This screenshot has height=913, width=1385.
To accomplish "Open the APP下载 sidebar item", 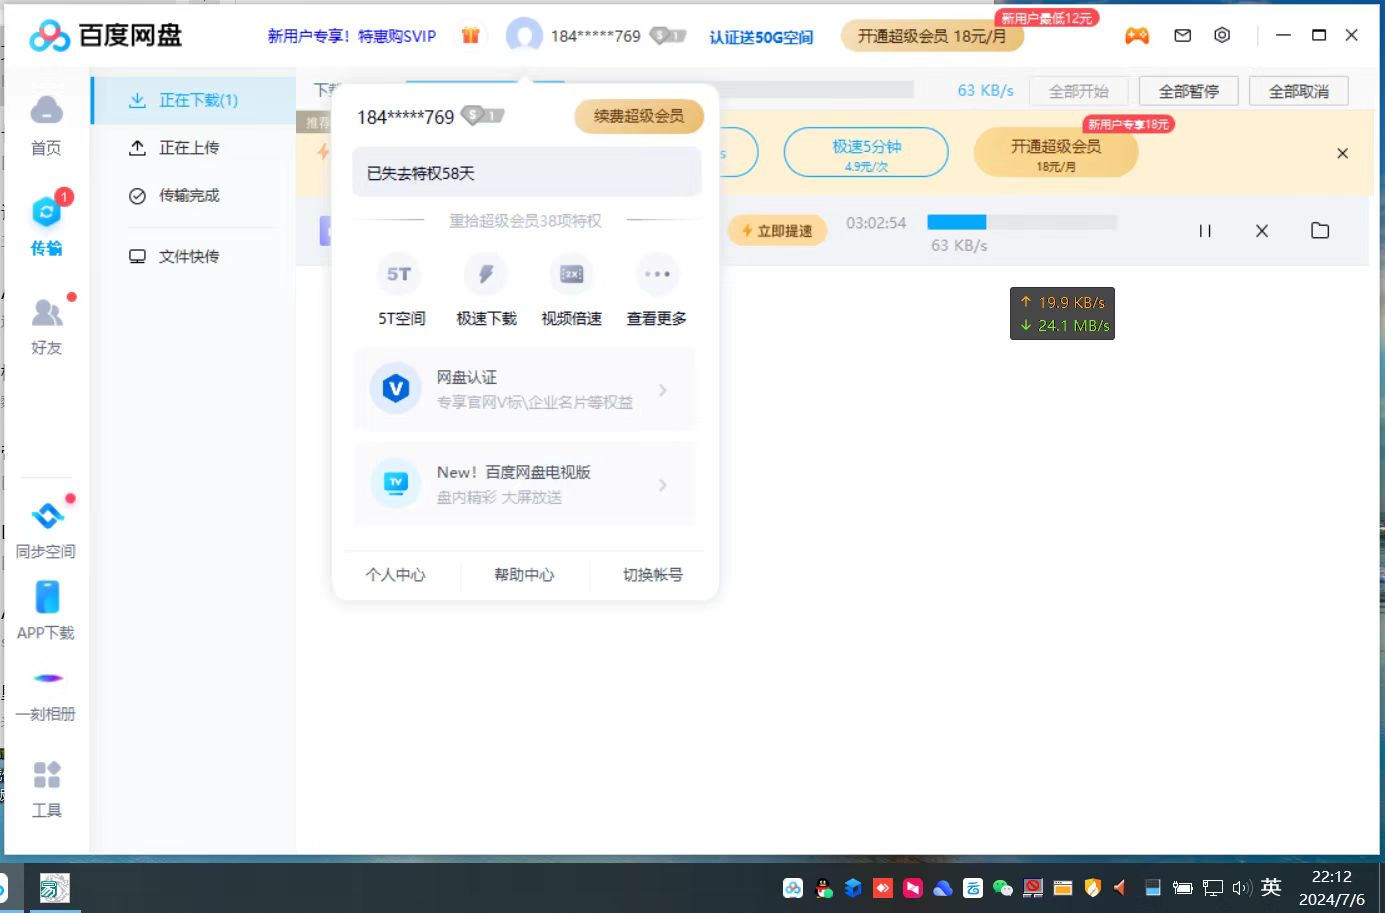I will tap(46, 611).
